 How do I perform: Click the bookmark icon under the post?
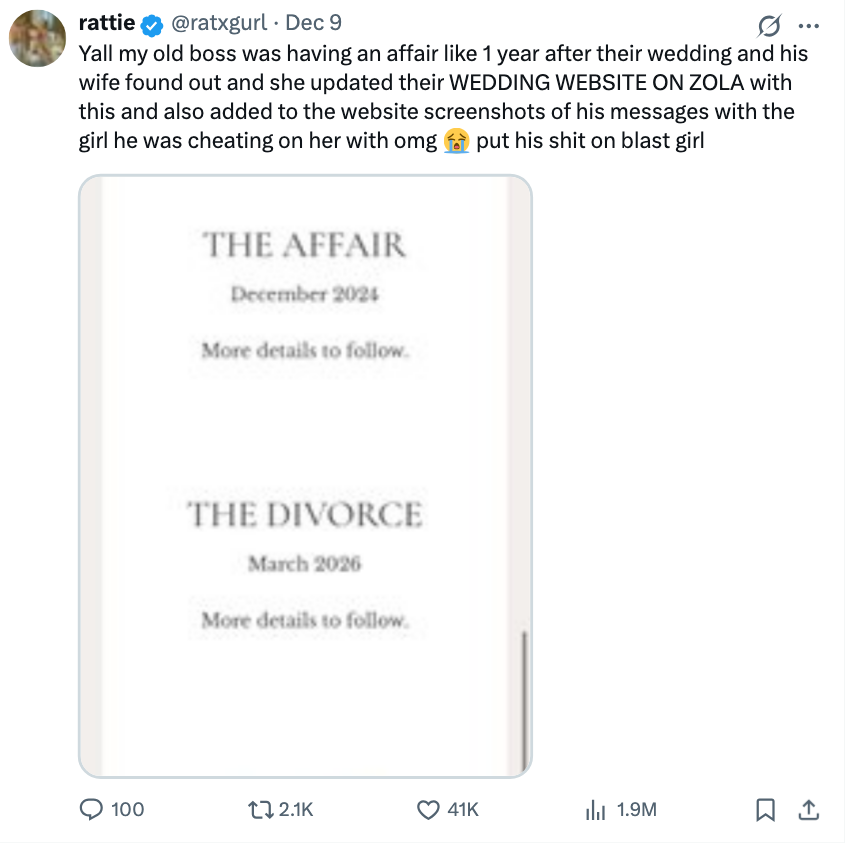[x=765, y=809]
